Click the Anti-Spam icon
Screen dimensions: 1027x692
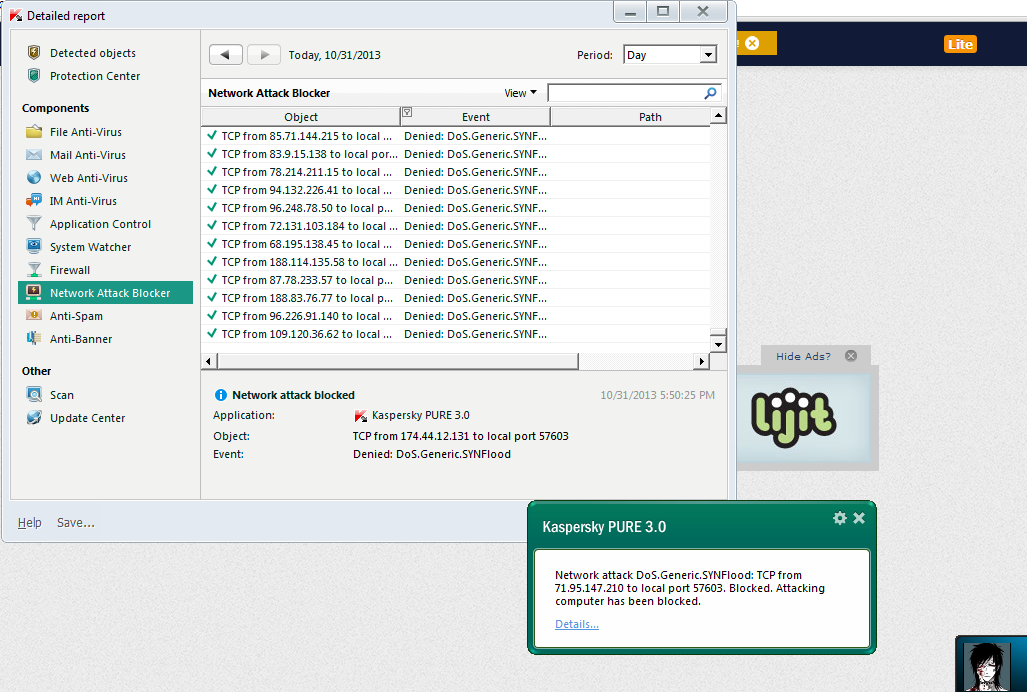(x=34, y=315)
